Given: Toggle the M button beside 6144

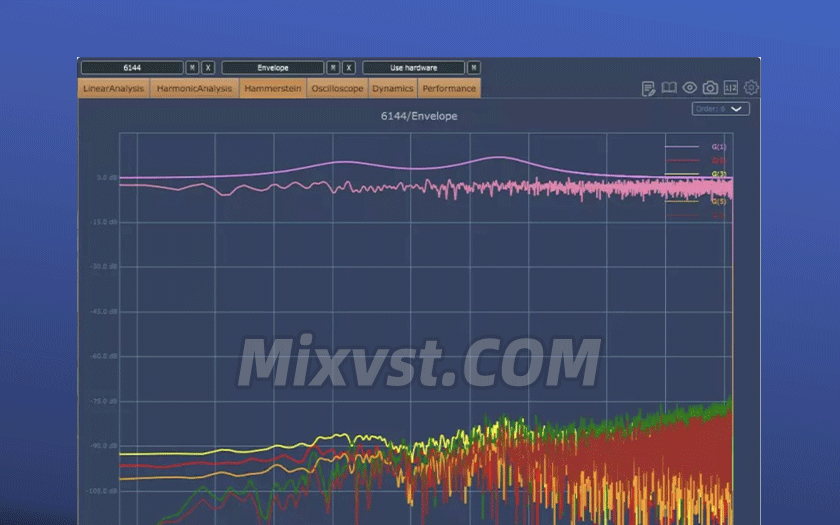Looking at the screenshot, I should point(193,68).
